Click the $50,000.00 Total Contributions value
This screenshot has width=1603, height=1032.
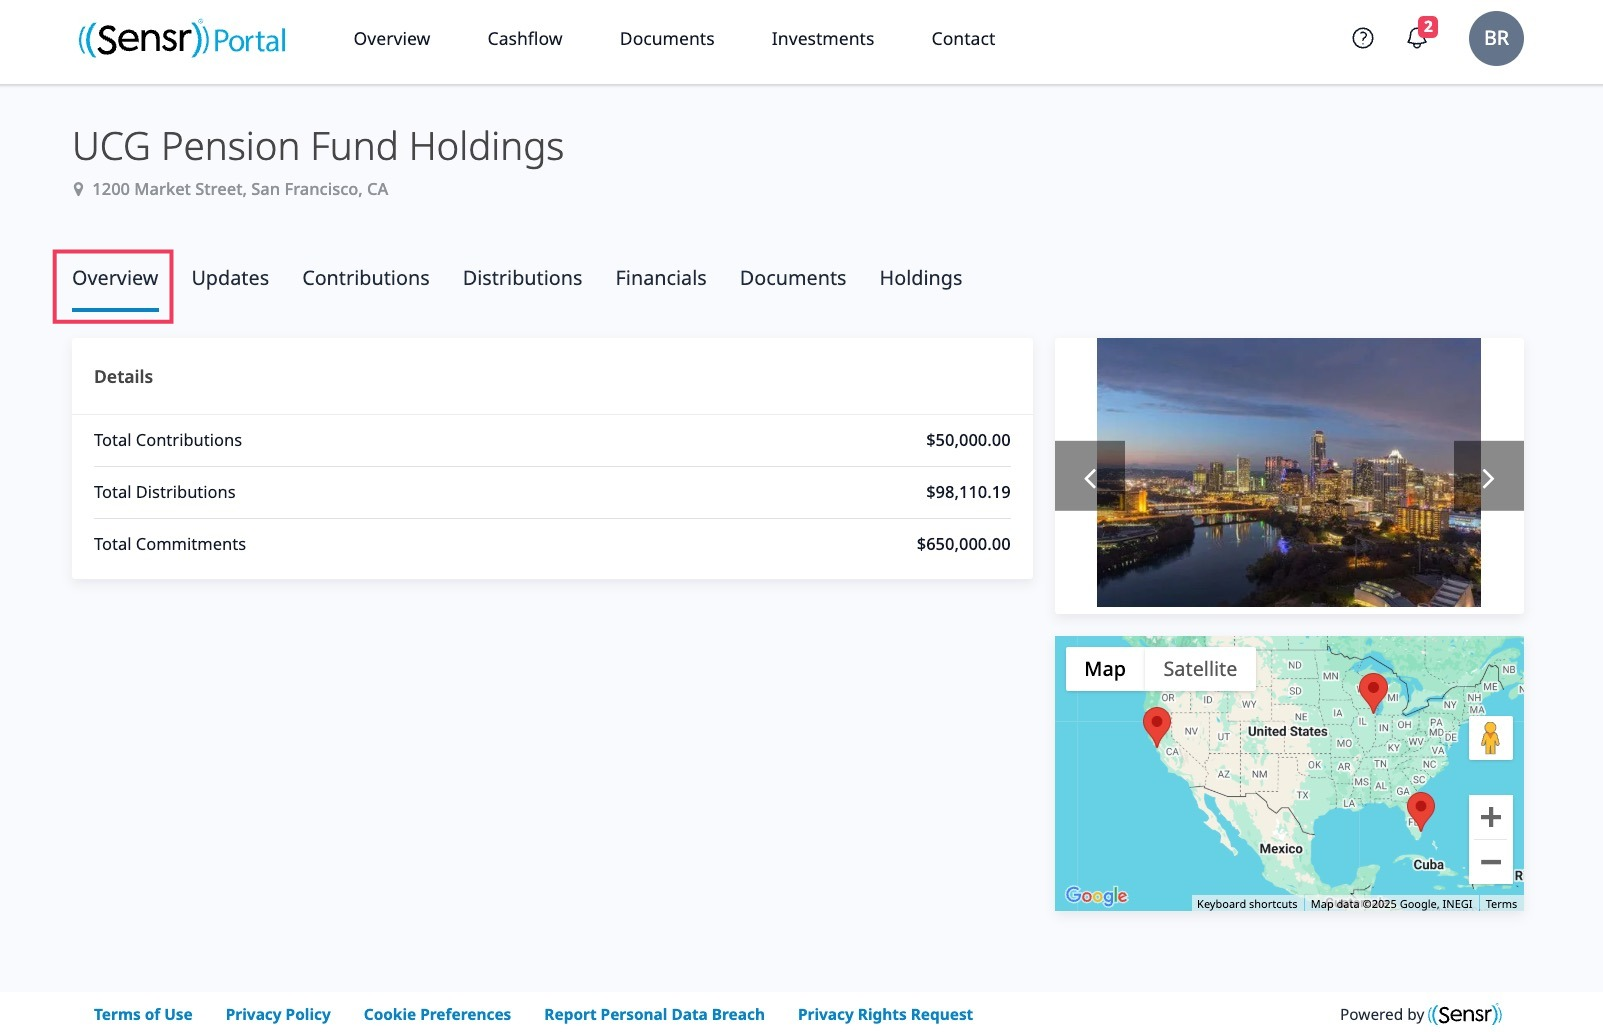968,440
